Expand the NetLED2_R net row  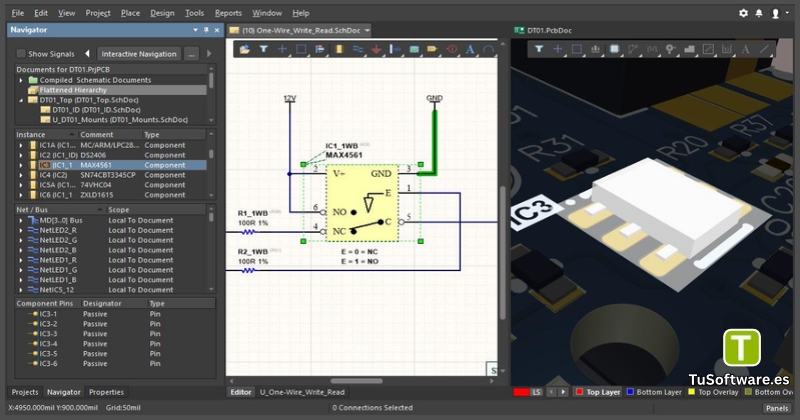click(21, 230)
